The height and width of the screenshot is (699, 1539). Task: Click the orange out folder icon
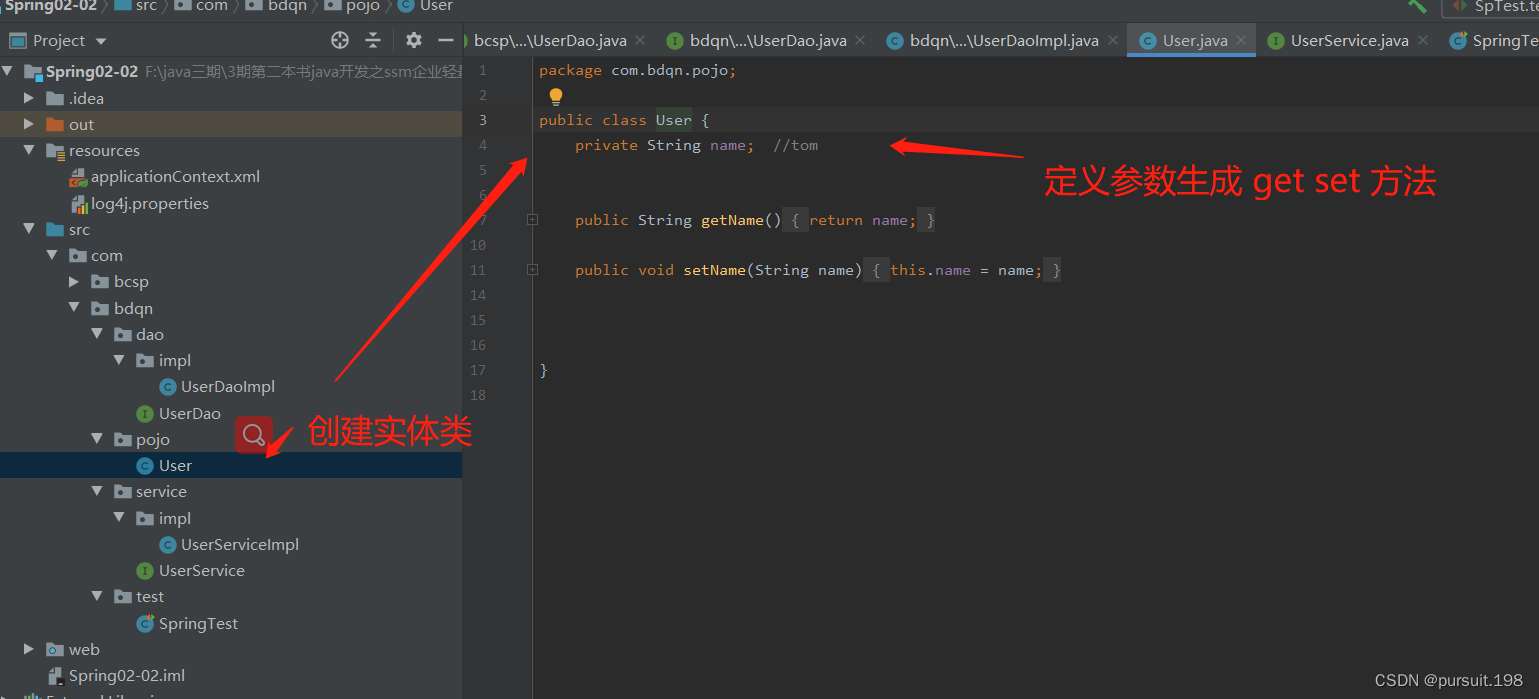(x=55, y=124)
